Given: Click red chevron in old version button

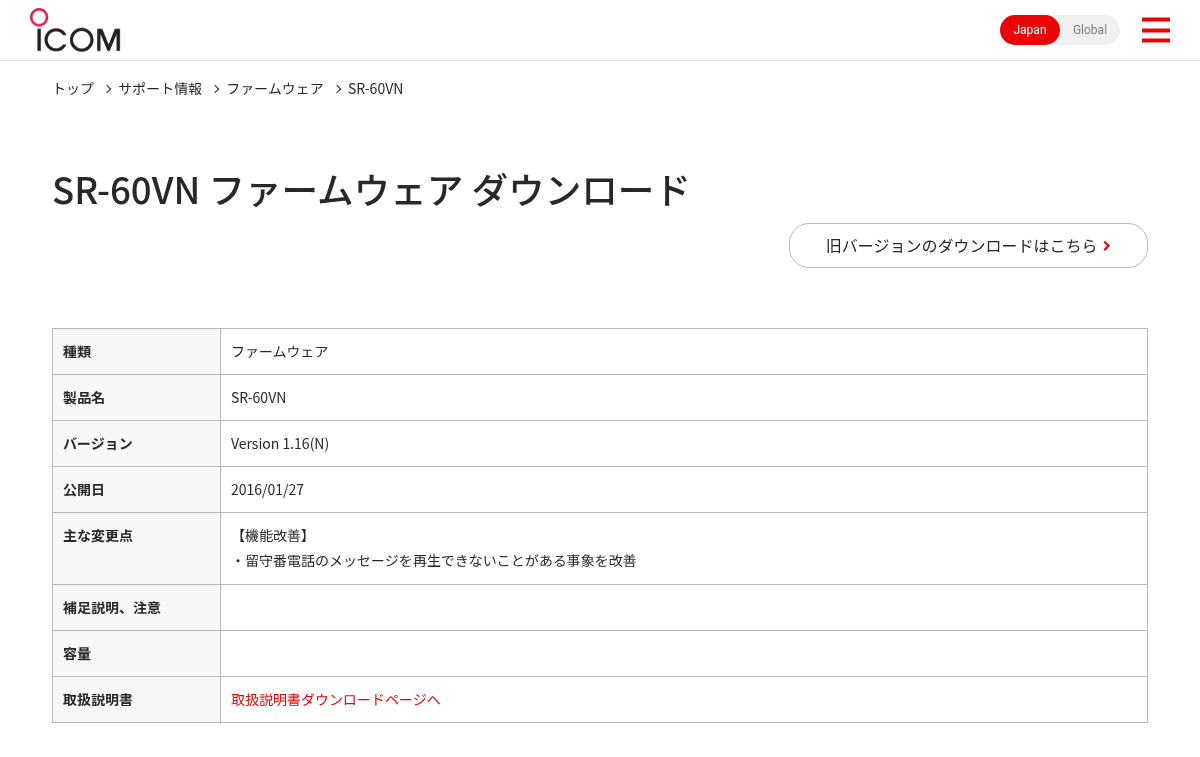Looking at the screenshot, I should (1107, 246).
